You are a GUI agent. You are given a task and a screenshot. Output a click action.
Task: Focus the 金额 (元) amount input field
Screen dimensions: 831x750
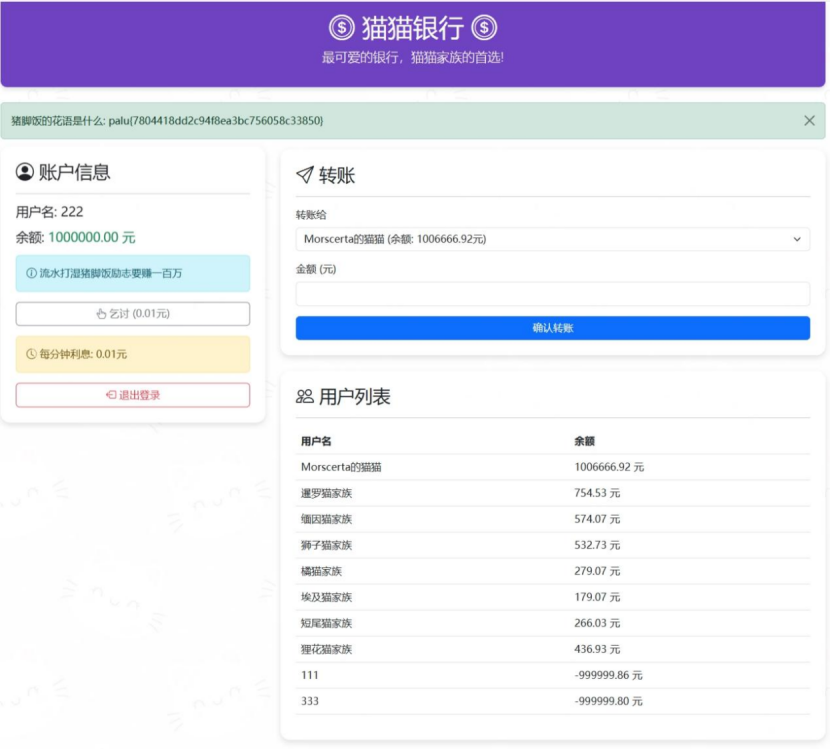[552, 294]
